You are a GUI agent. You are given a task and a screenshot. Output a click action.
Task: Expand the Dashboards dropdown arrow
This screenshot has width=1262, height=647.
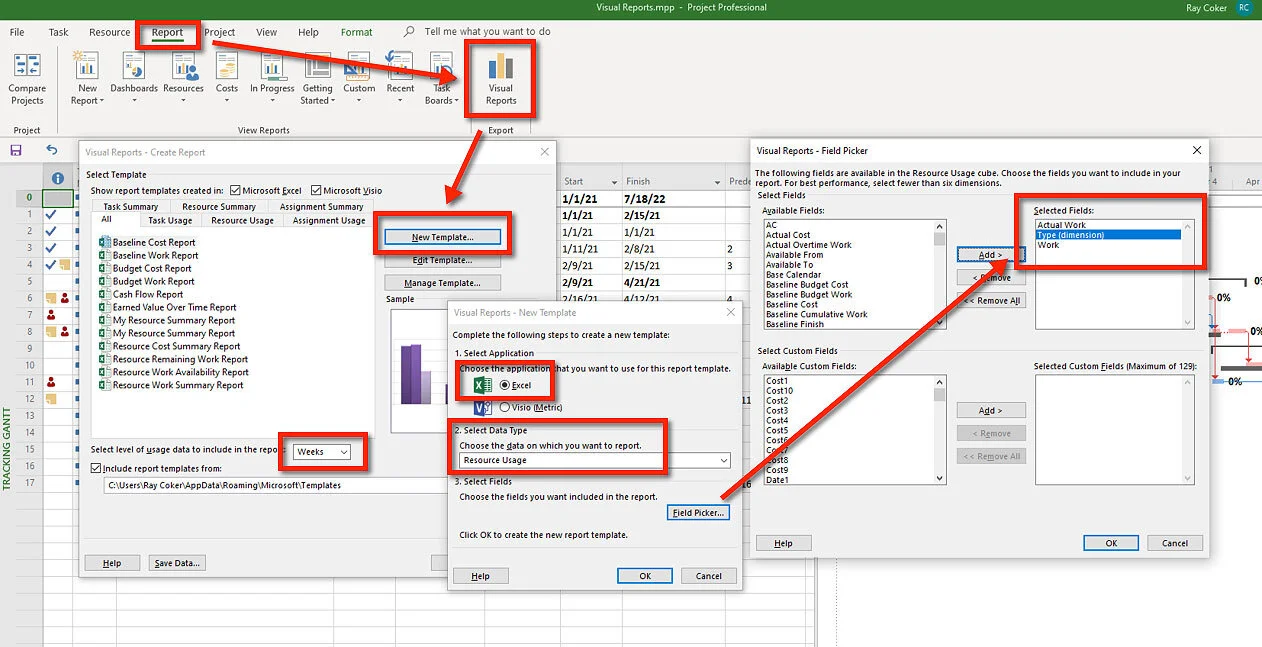click(134, 101)
